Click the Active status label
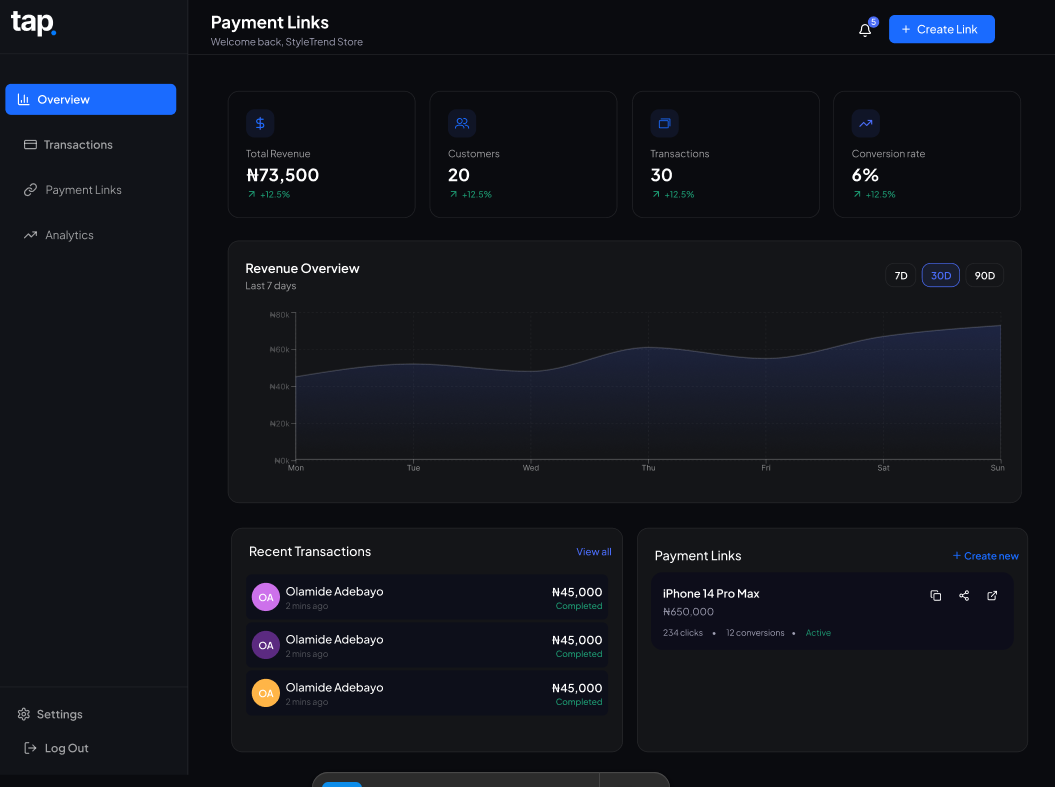 pos(818,633)
